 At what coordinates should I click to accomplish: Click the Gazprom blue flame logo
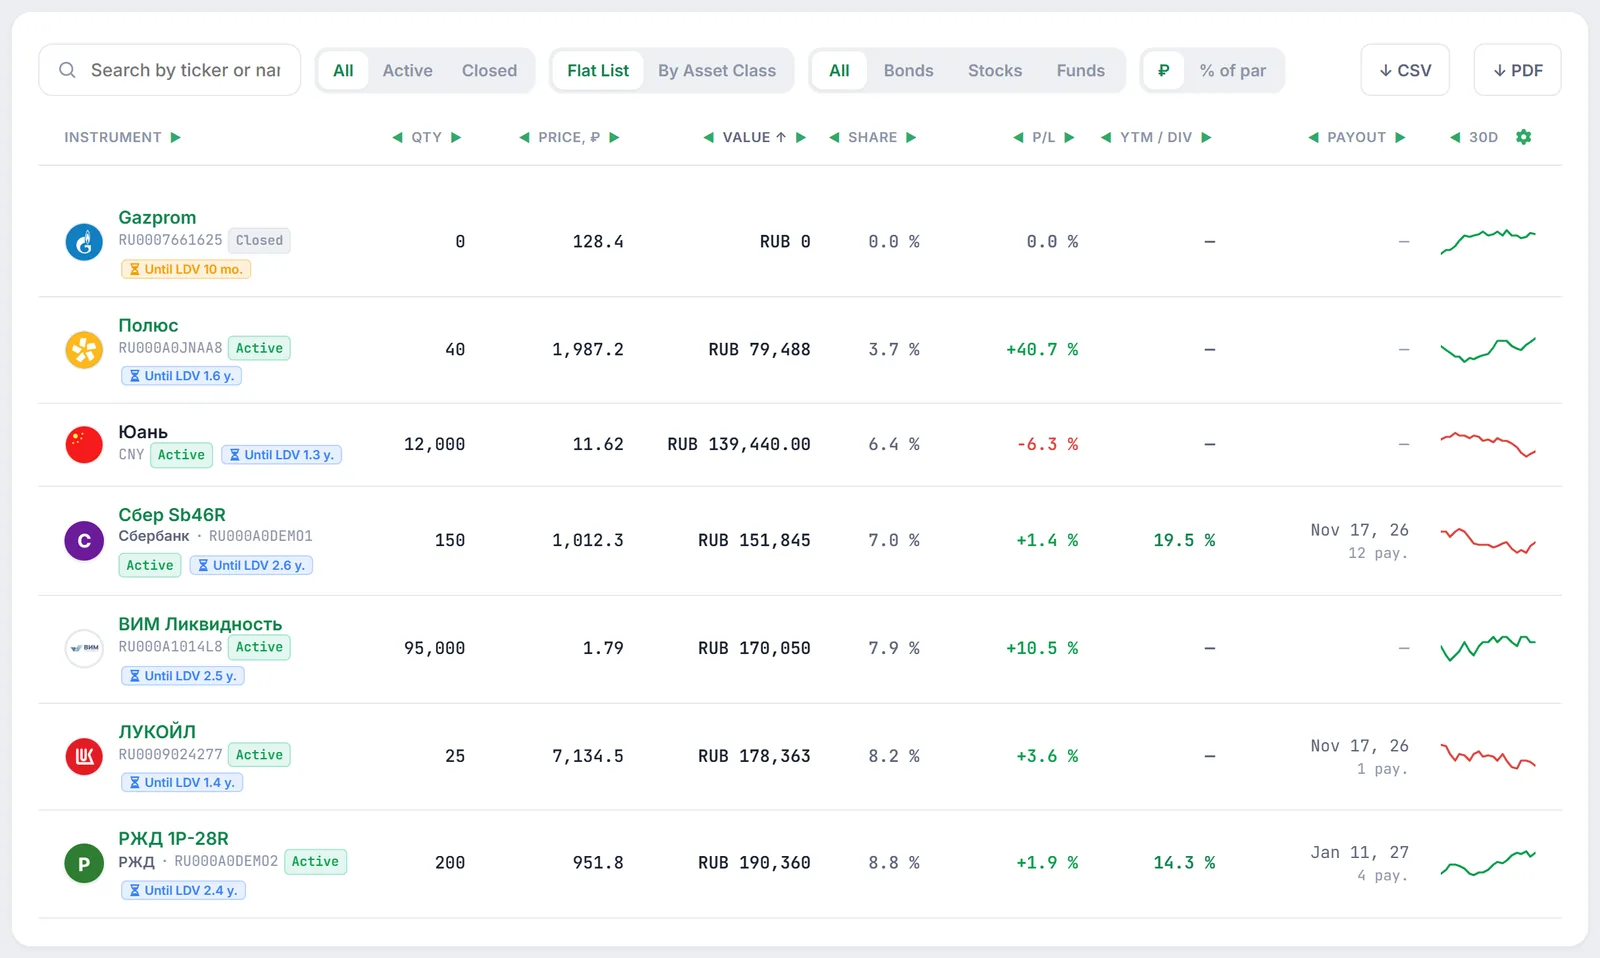(84, 242)
